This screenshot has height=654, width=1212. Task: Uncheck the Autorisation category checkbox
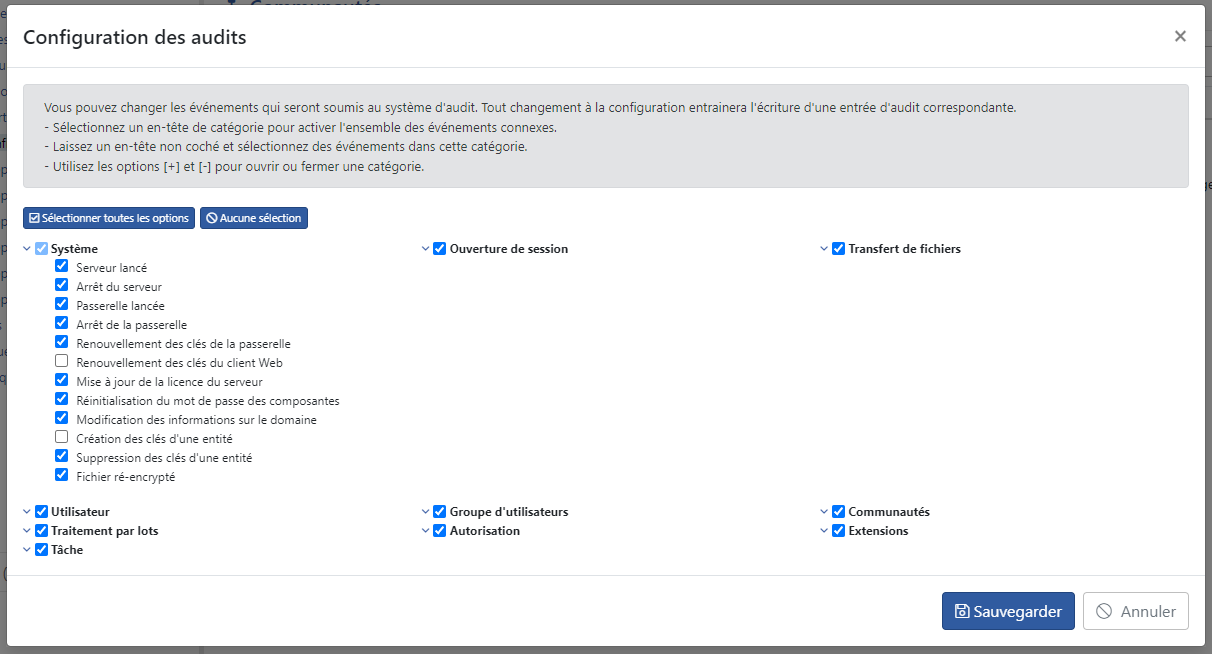(x=440, y=530)
